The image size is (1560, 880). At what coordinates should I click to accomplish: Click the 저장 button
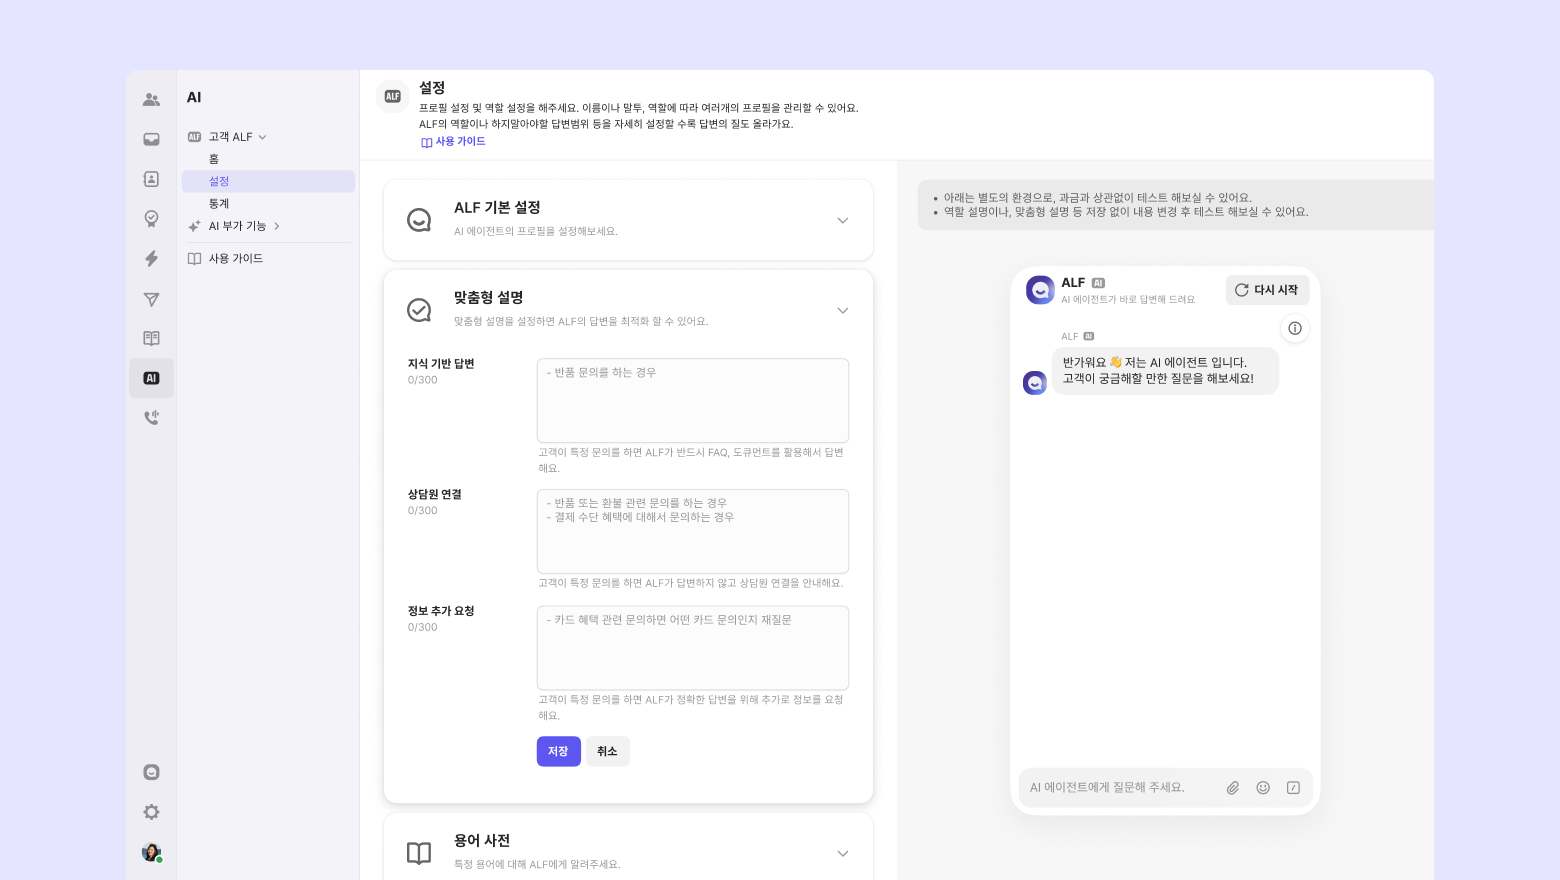[559, 751]
